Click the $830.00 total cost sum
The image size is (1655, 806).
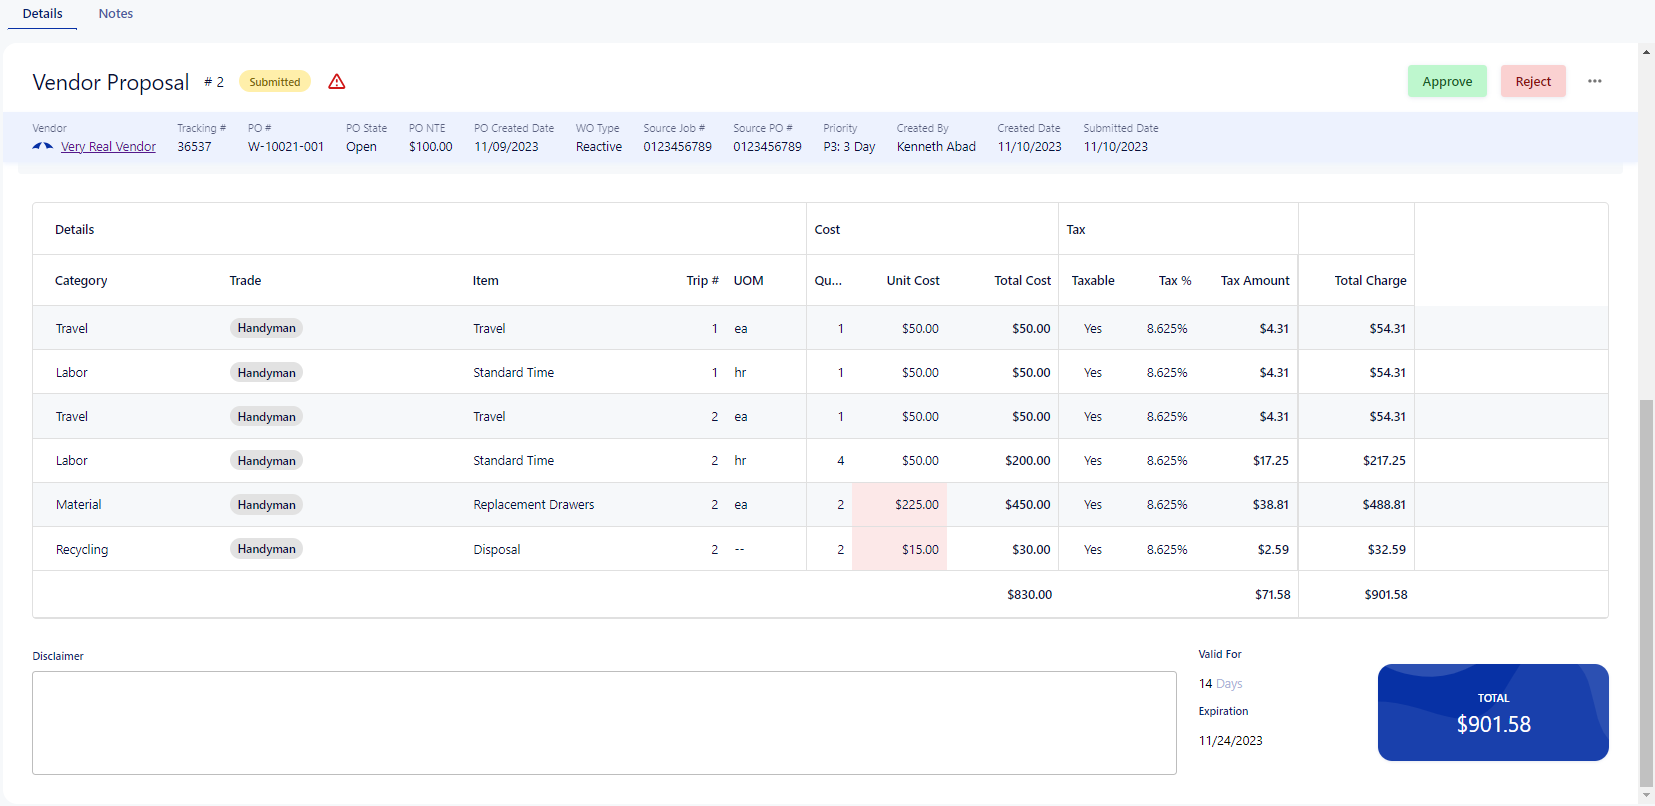(1029, 594)
